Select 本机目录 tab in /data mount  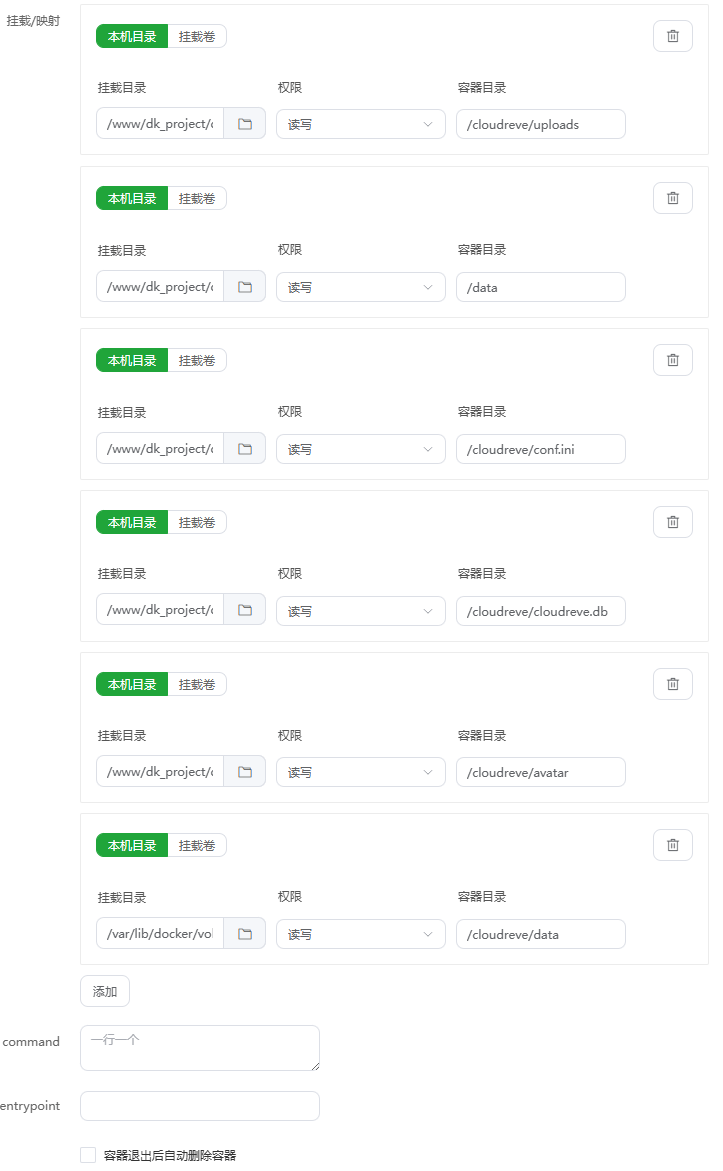132,198
